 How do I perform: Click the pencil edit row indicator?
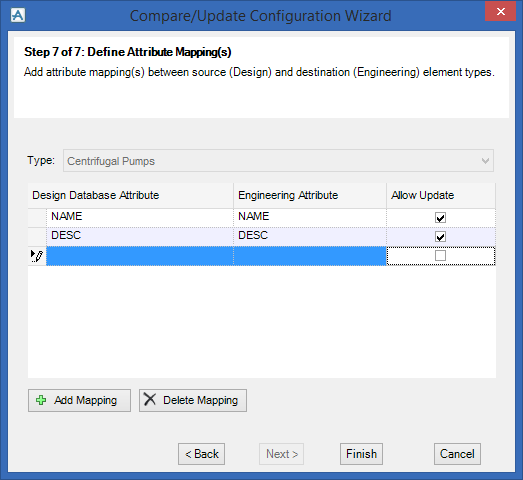click(x=37, y=256)
